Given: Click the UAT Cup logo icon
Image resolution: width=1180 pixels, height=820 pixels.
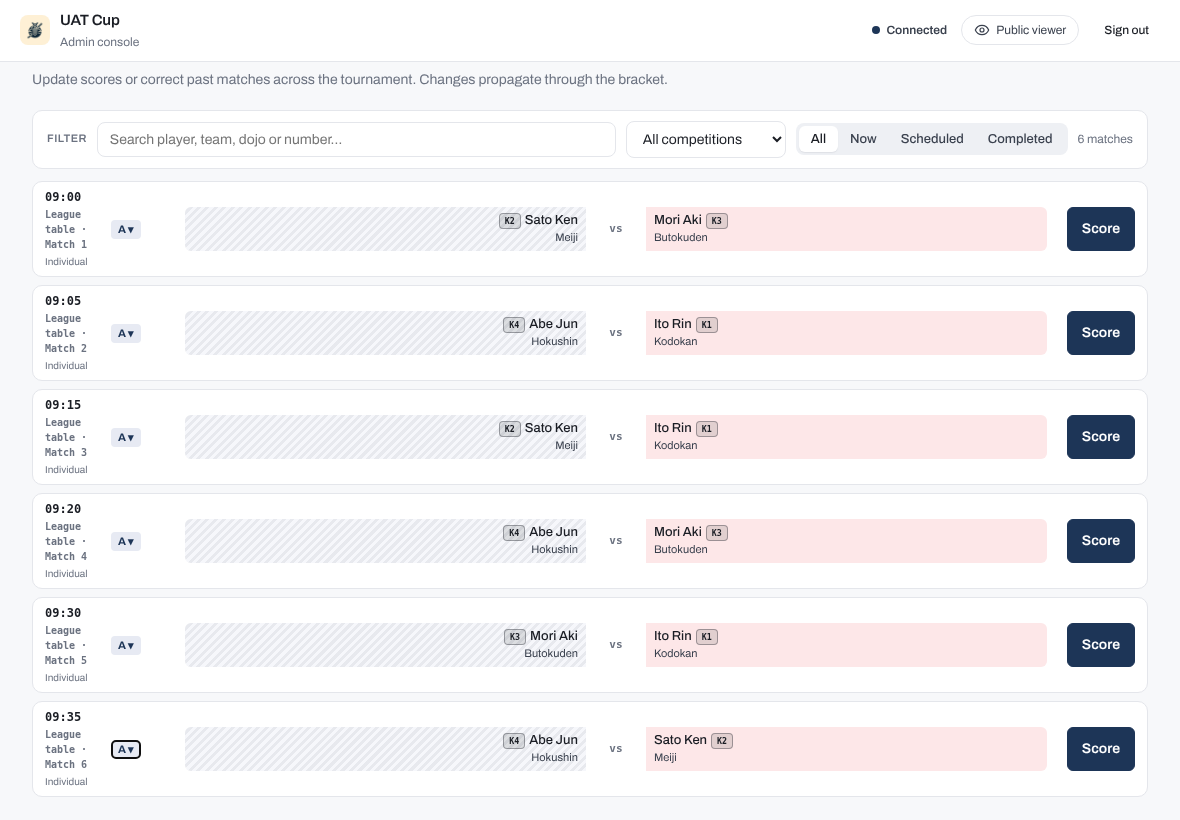Looking at the screenshot, I should click(x=35, y=30).
